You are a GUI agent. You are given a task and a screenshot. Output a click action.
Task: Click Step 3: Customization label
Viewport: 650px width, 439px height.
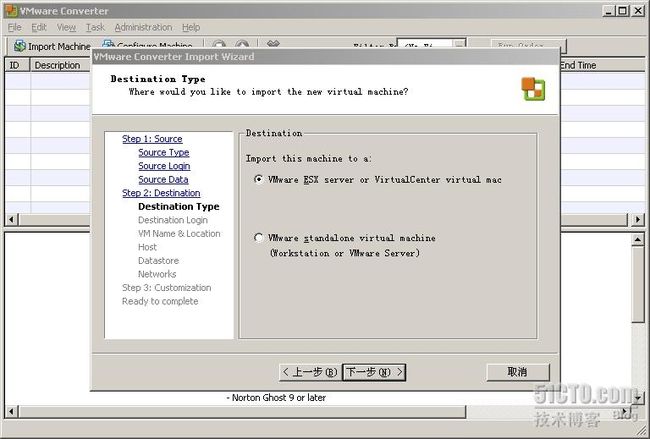pyautogui.click(x=167, y=288)
